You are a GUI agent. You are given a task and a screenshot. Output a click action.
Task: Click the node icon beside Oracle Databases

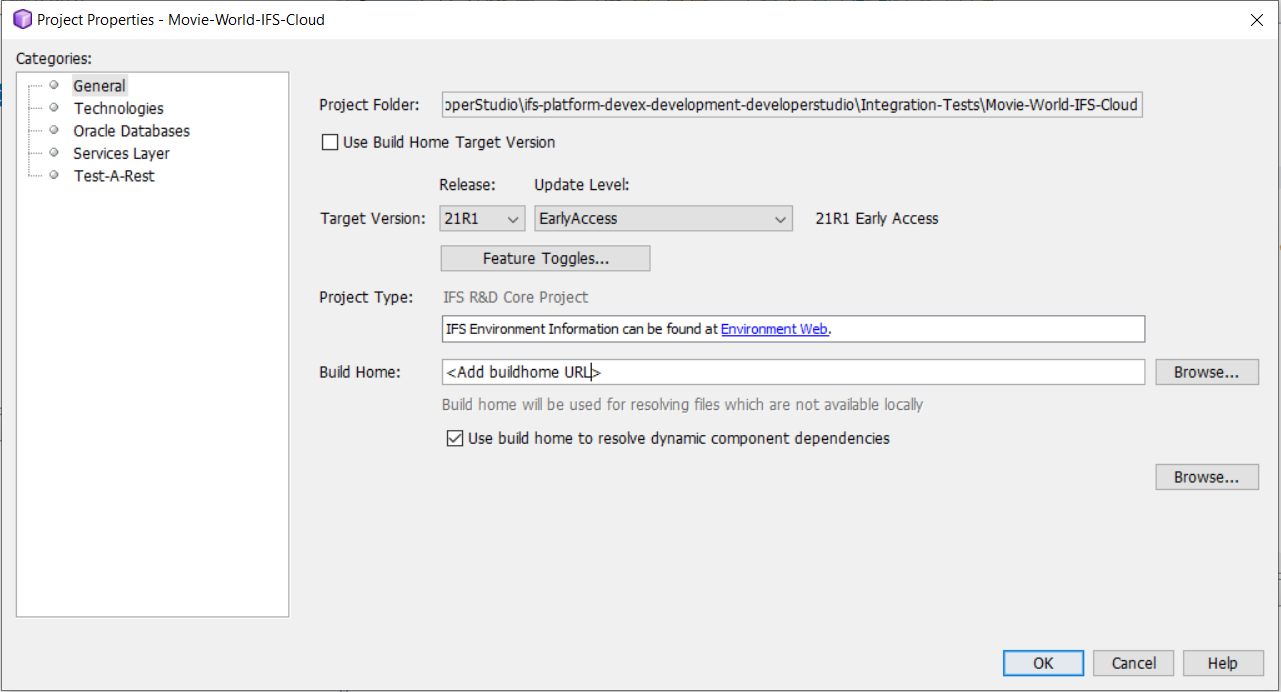coord(54,130)
